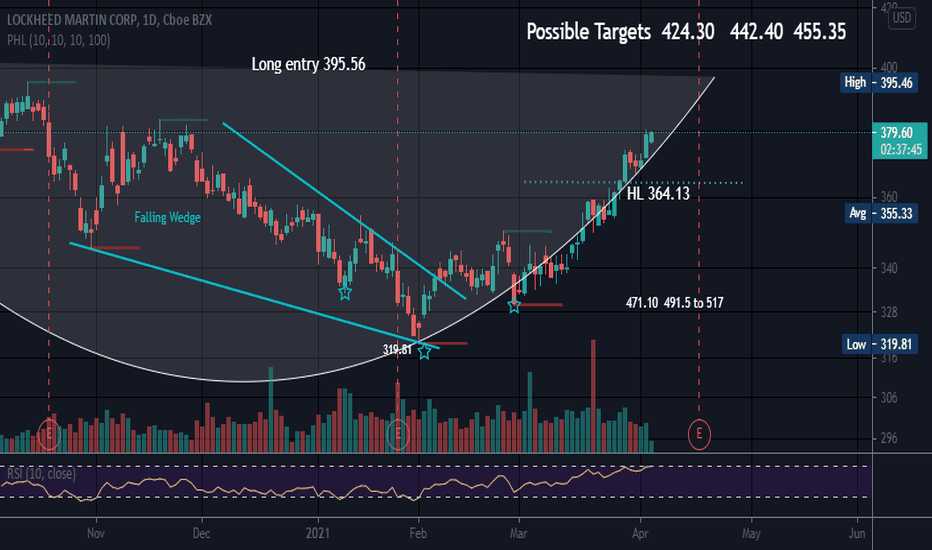Click the 400 price scale label

pyautogui.click(x=889, y=68)
